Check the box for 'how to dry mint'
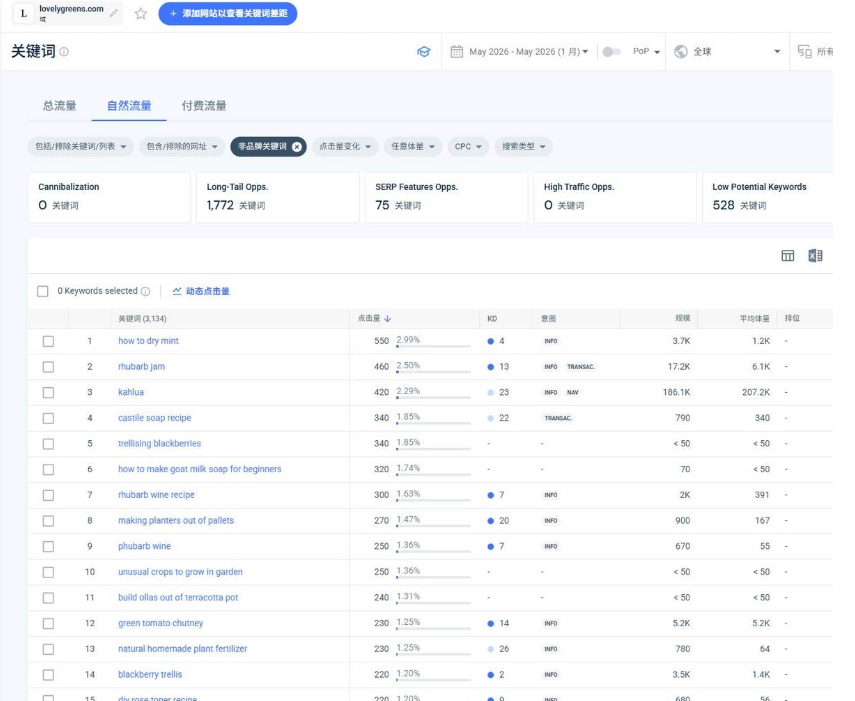The width and height of the screenshot is (855, 701). (49, 341)
